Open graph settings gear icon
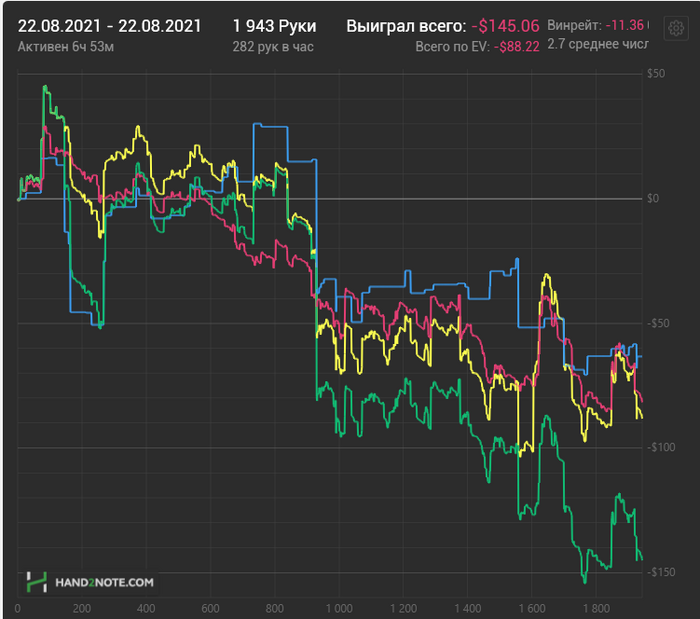 pos(676,28)
